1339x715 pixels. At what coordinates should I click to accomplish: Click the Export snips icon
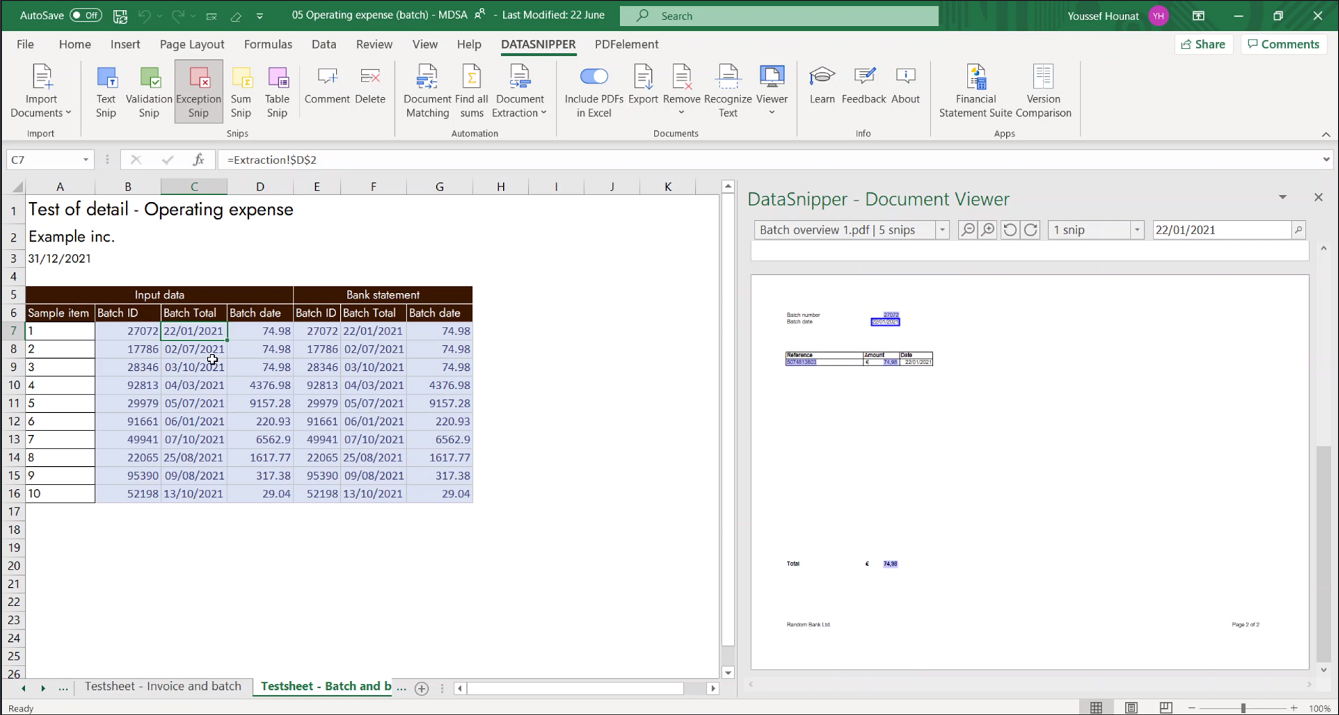[643, 88]
